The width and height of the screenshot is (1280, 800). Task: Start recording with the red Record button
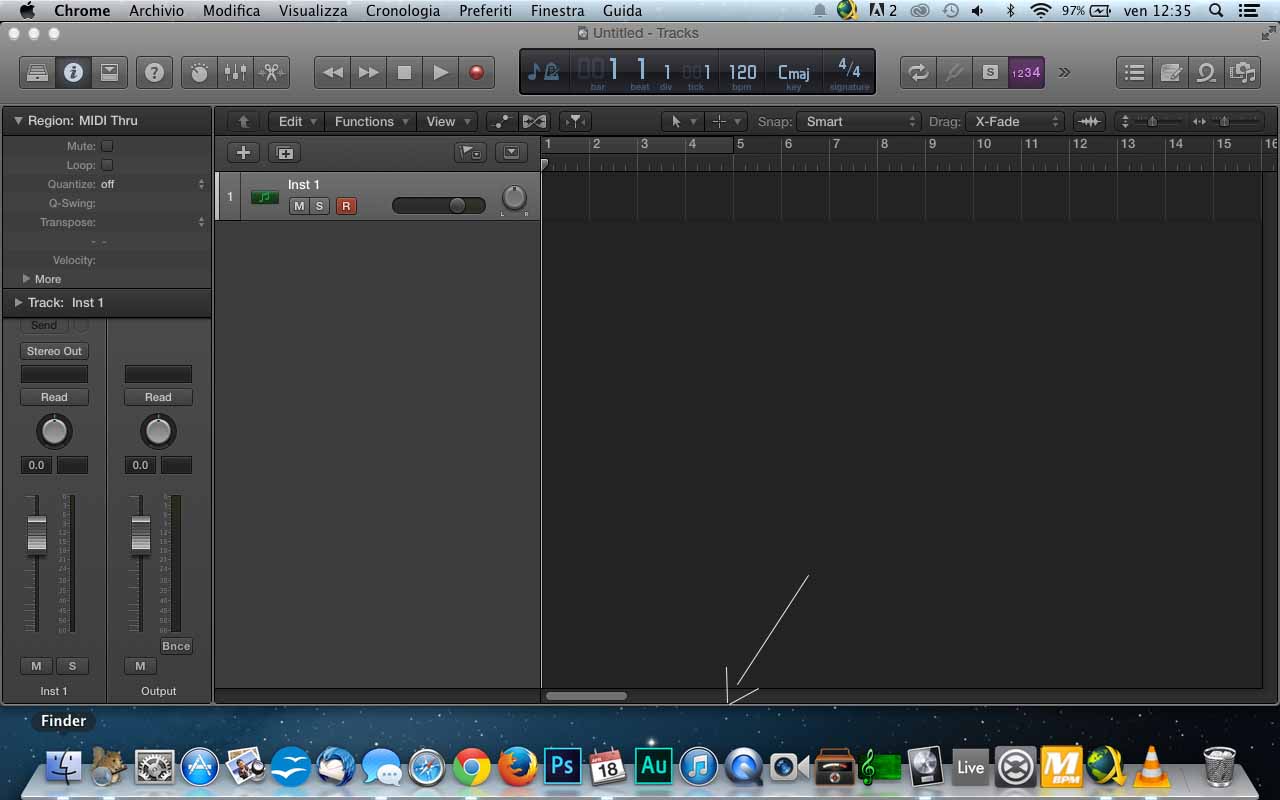pos(477,72)
